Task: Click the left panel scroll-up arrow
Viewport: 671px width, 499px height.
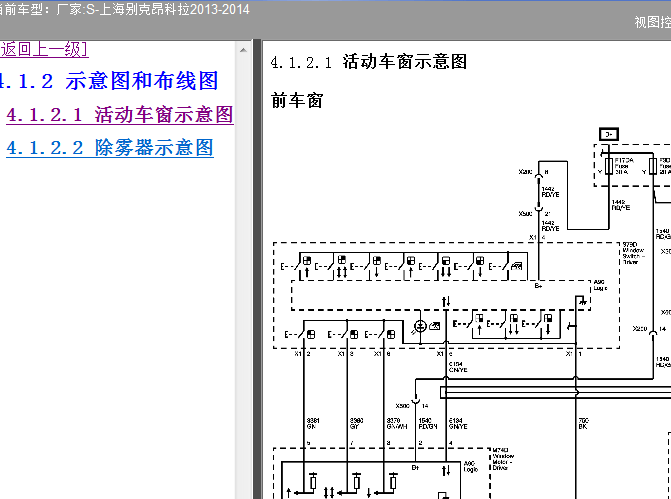Action: click(x=243, y=50)
